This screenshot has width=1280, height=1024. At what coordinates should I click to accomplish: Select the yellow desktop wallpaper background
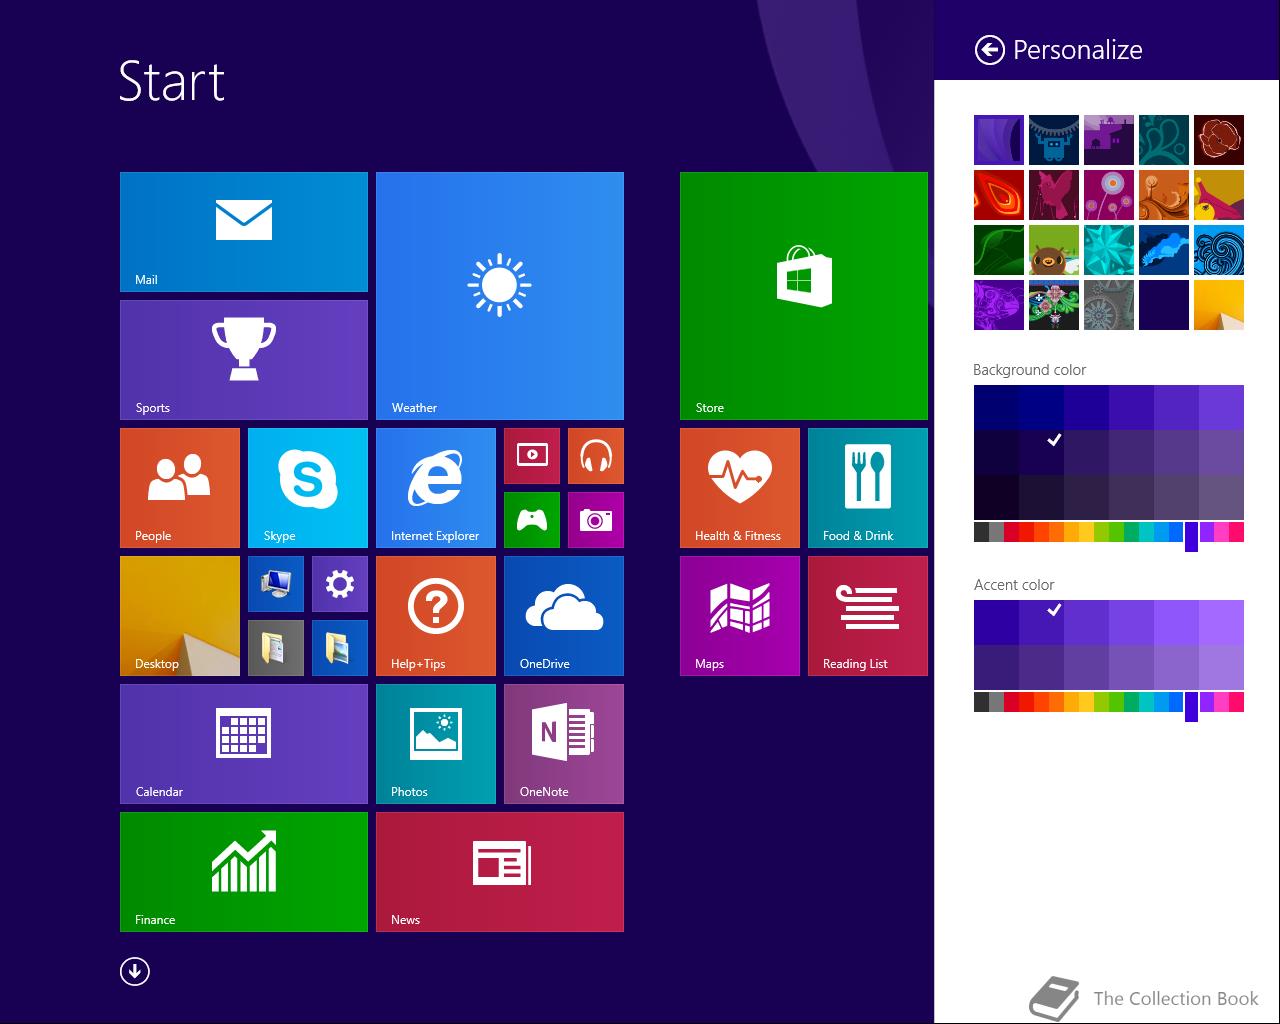pos(1219,305)
